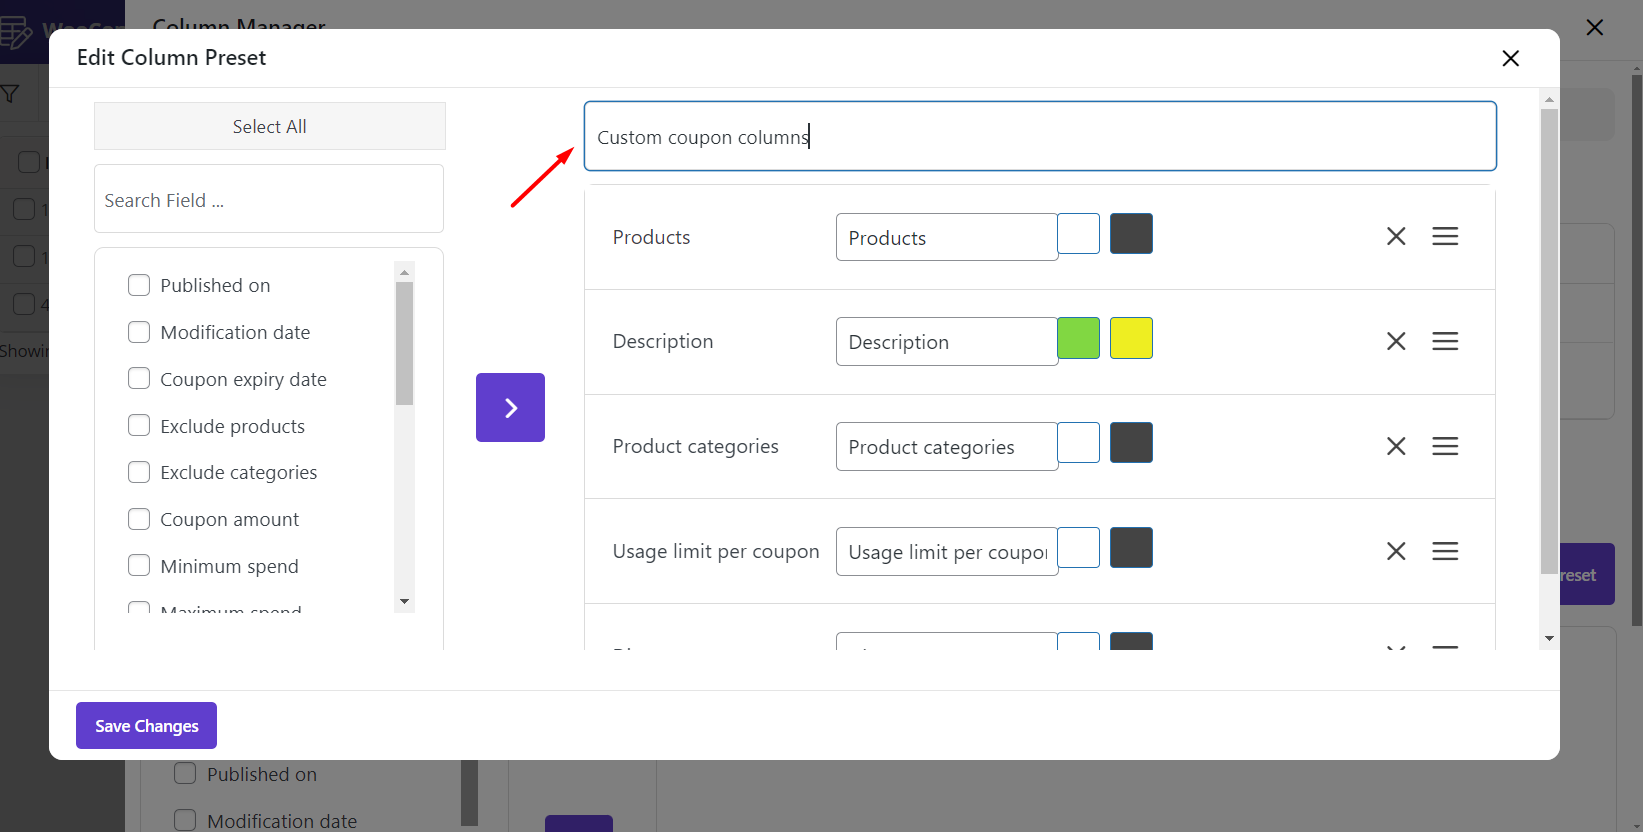Image resolution: width=1643 pixels, height=832 pixels.
Task: Delete the Usage limit per coupon row
Action: pyautogui.click(x=1396, y=551)
